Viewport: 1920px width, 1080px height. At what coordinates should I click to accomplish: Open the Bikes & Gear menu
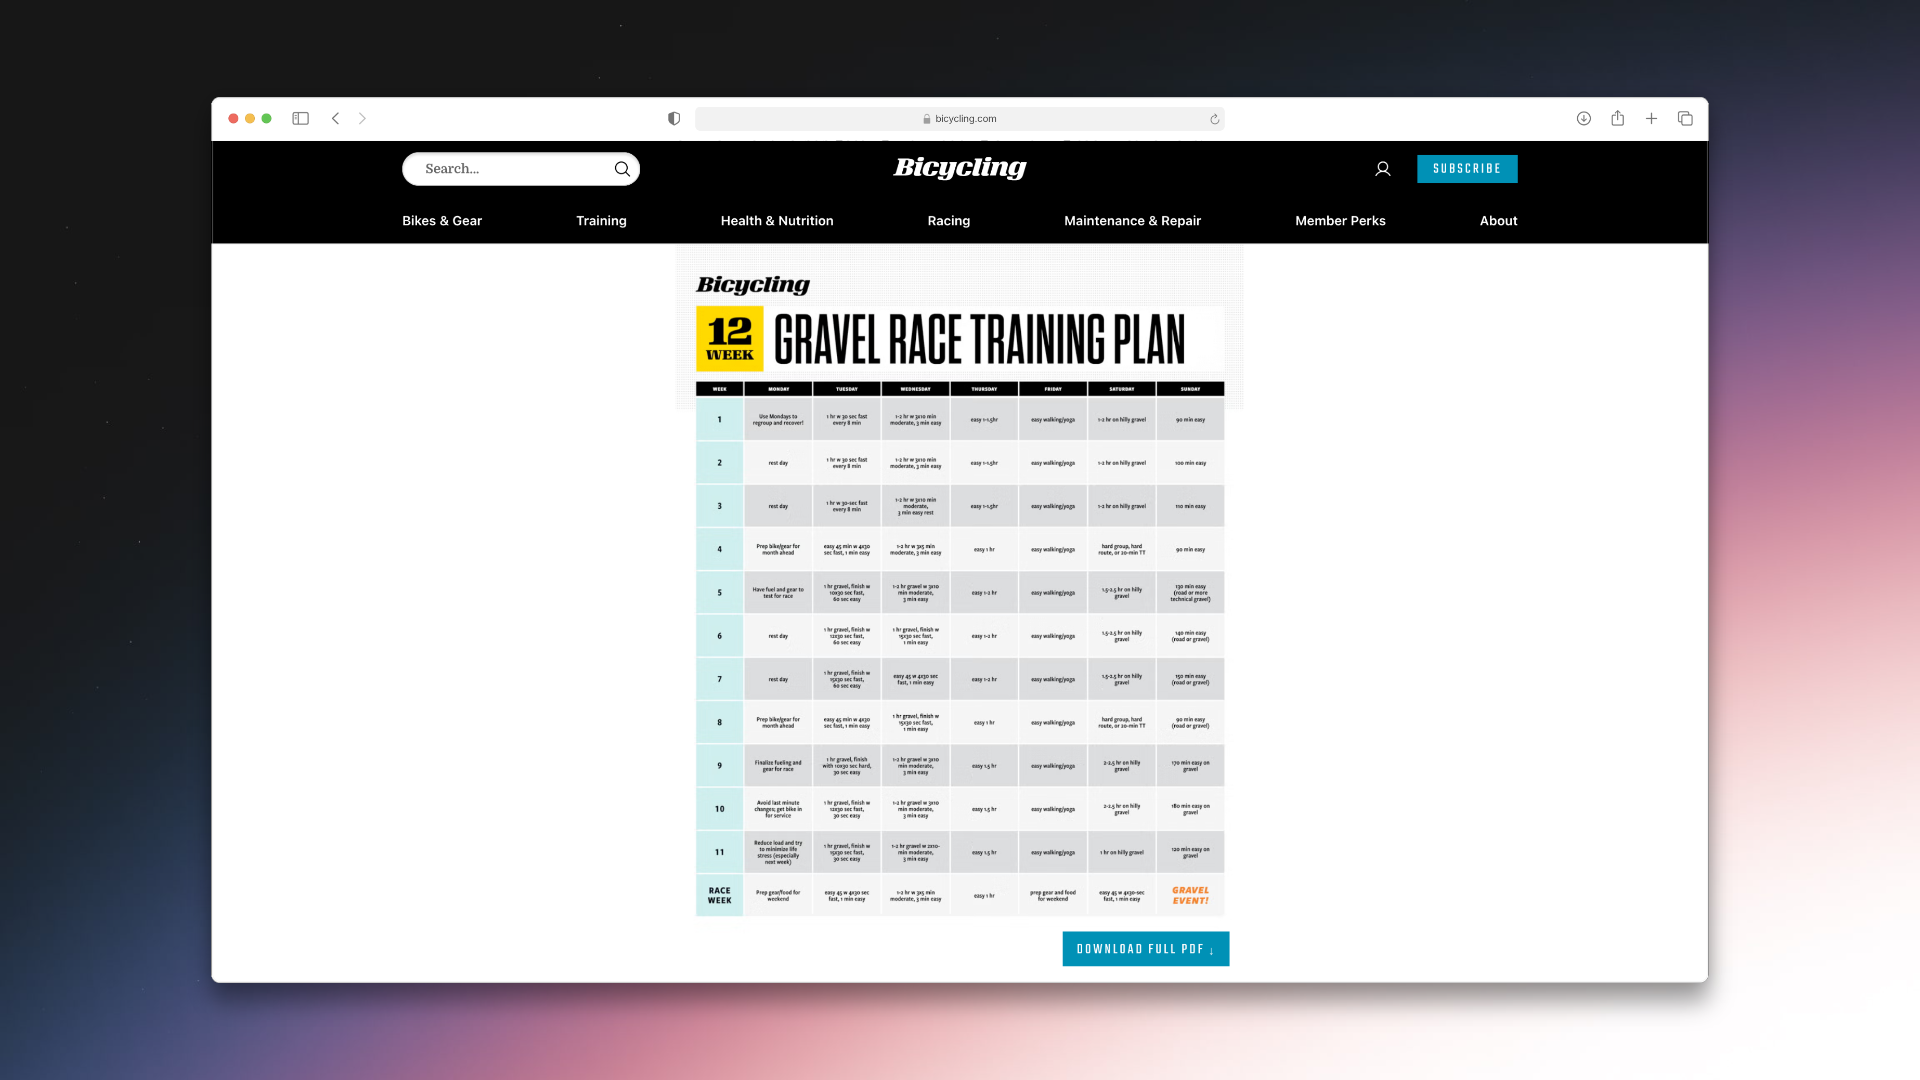point(442,221)
